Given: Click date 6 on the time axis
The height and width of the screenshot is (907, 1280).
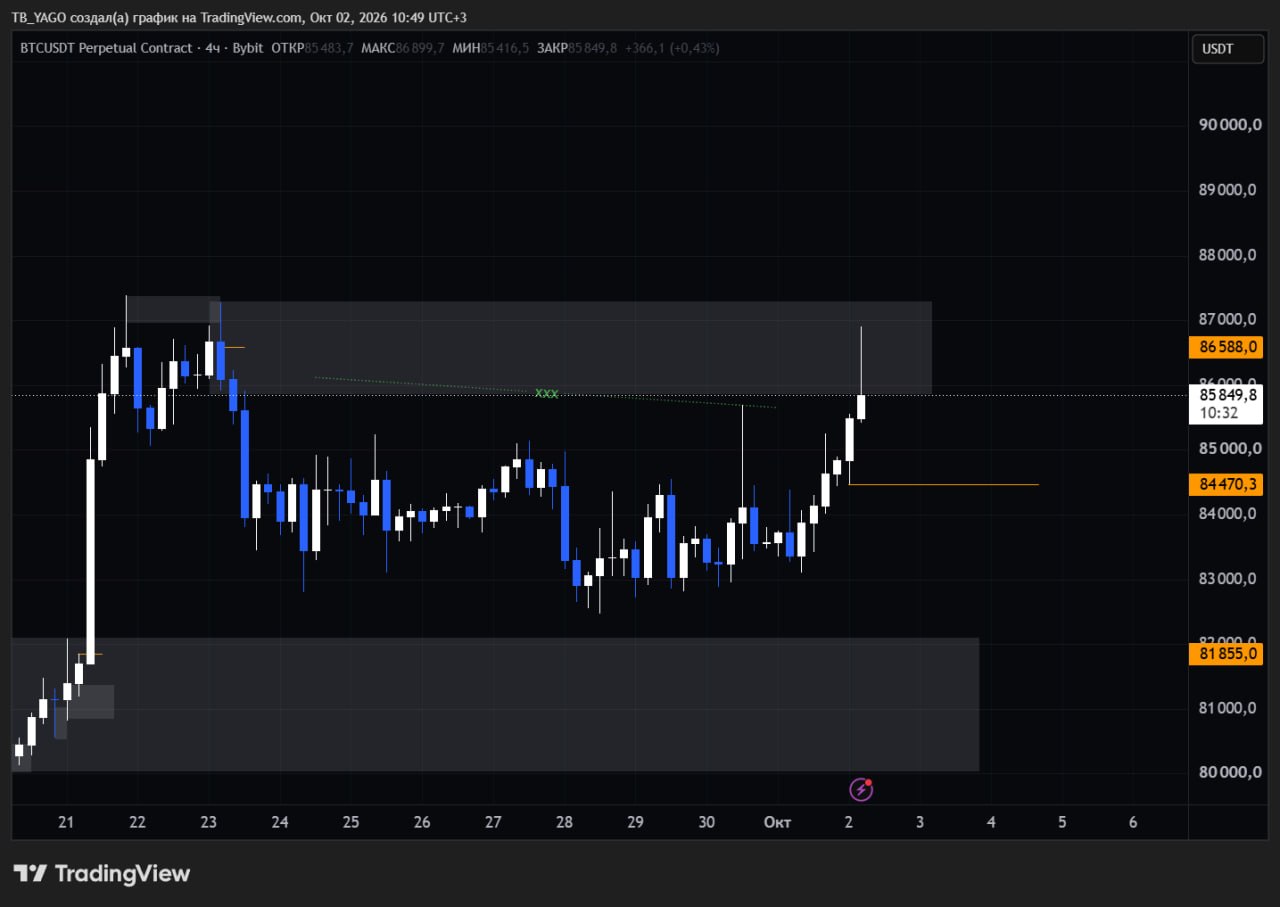Looking at the screenshot, I should 1133,822.
